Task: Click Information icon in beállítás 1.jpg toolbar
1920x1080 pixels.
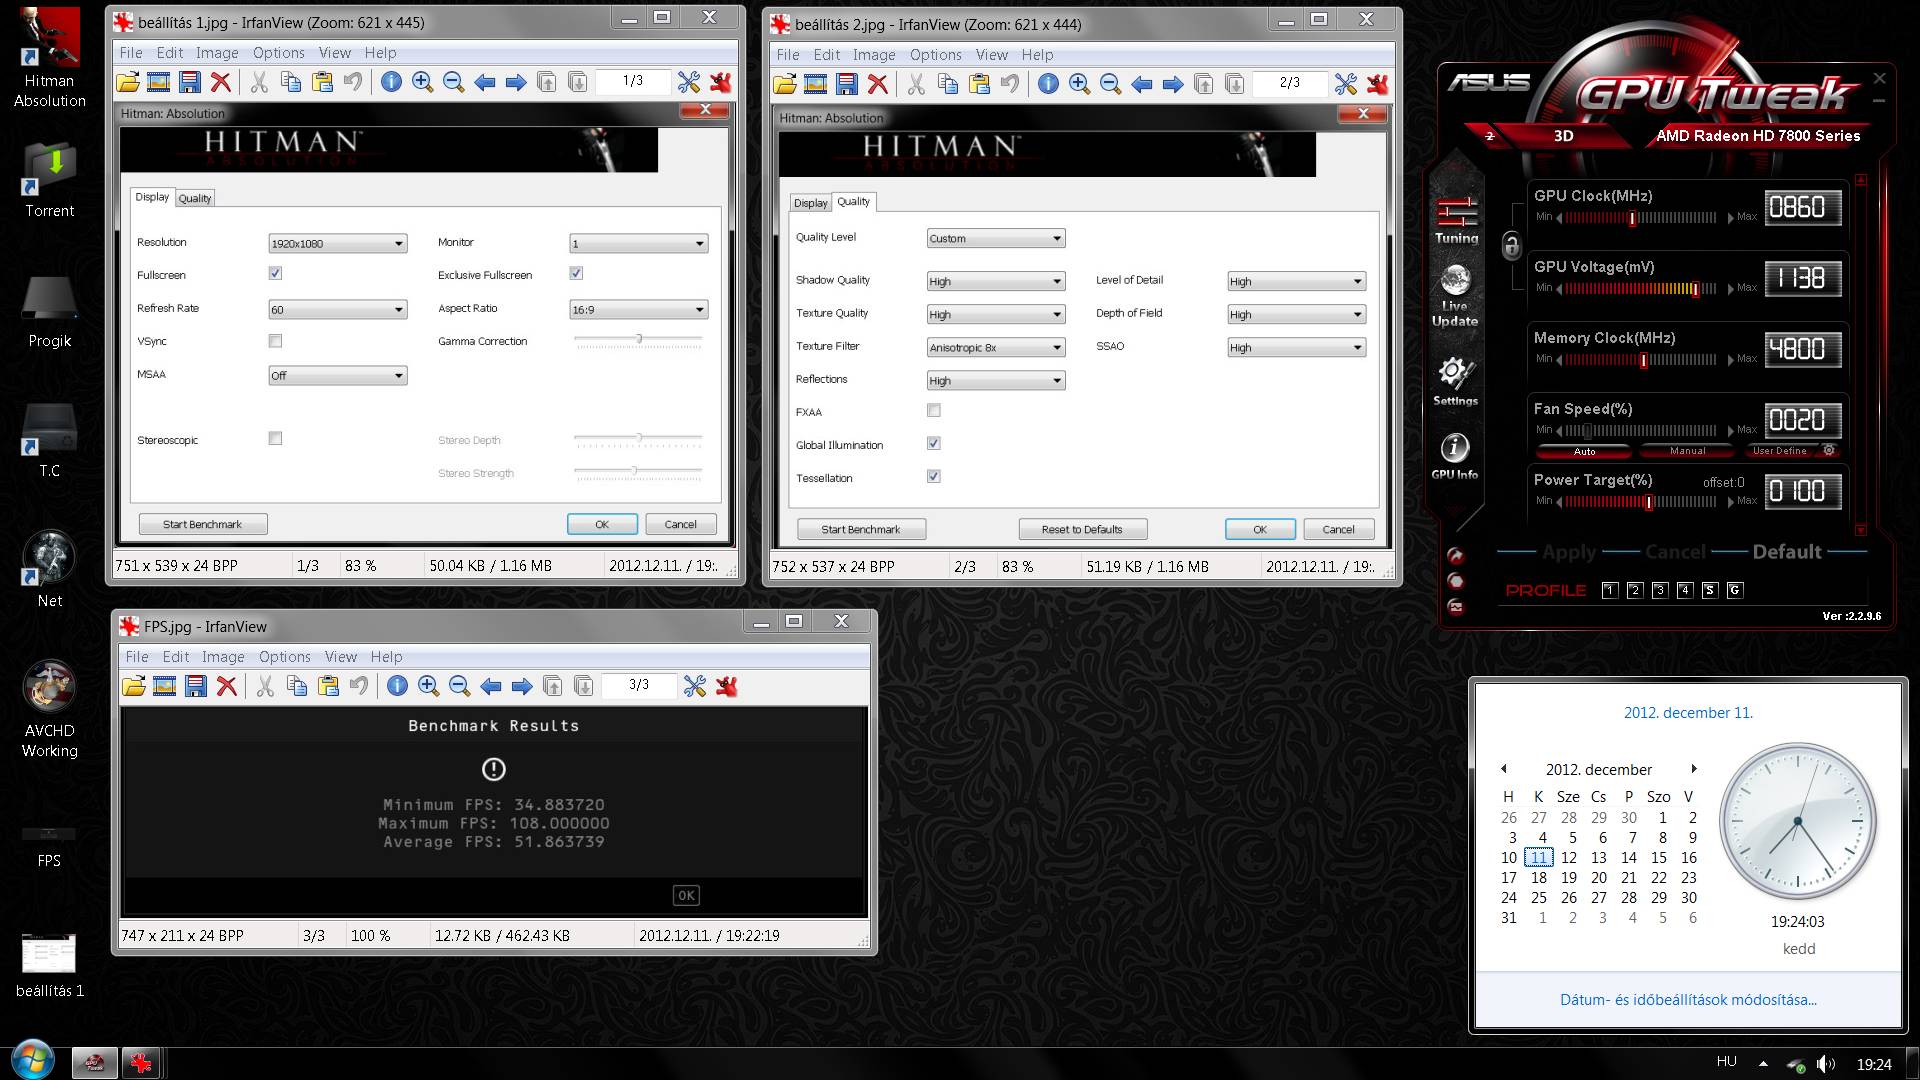Action: pos(391,82)
